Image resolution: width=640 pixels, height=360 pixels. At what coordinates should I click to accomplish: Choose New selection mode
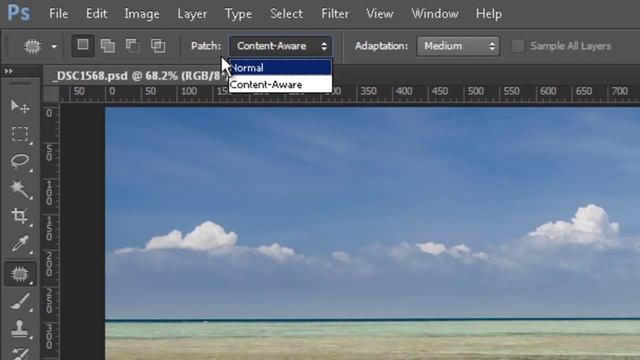pos(83,46)
